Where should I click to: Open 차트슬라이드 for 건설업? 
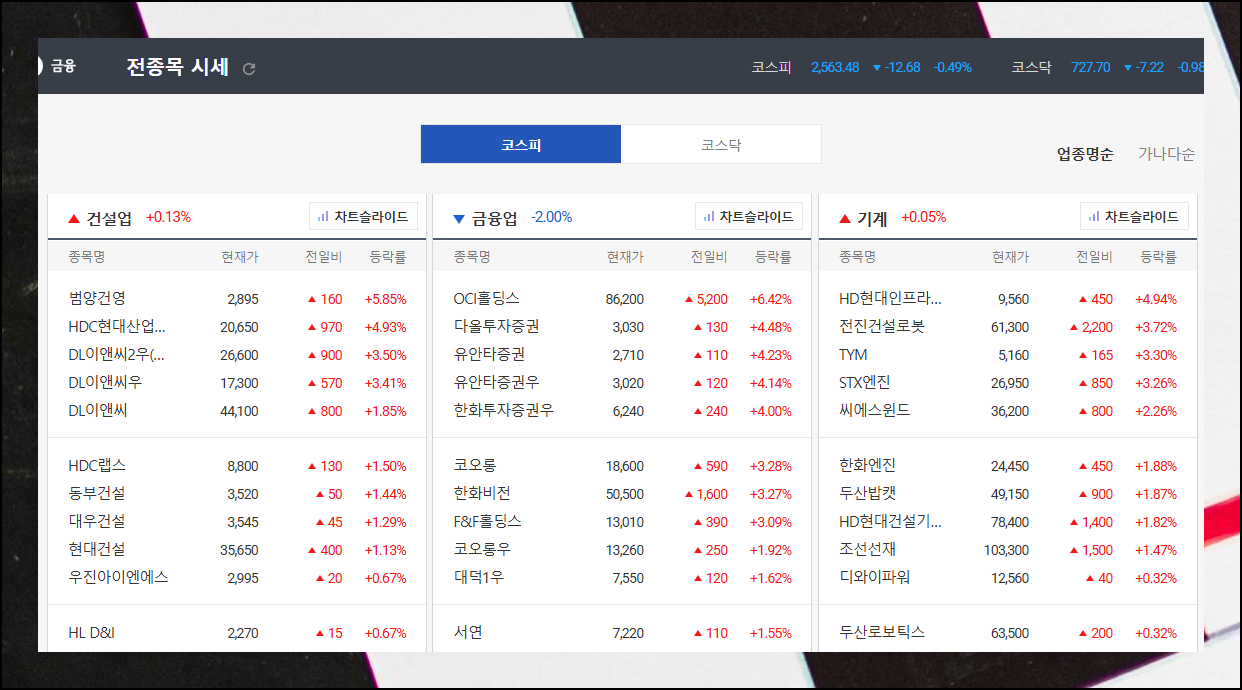pos(363,216)
